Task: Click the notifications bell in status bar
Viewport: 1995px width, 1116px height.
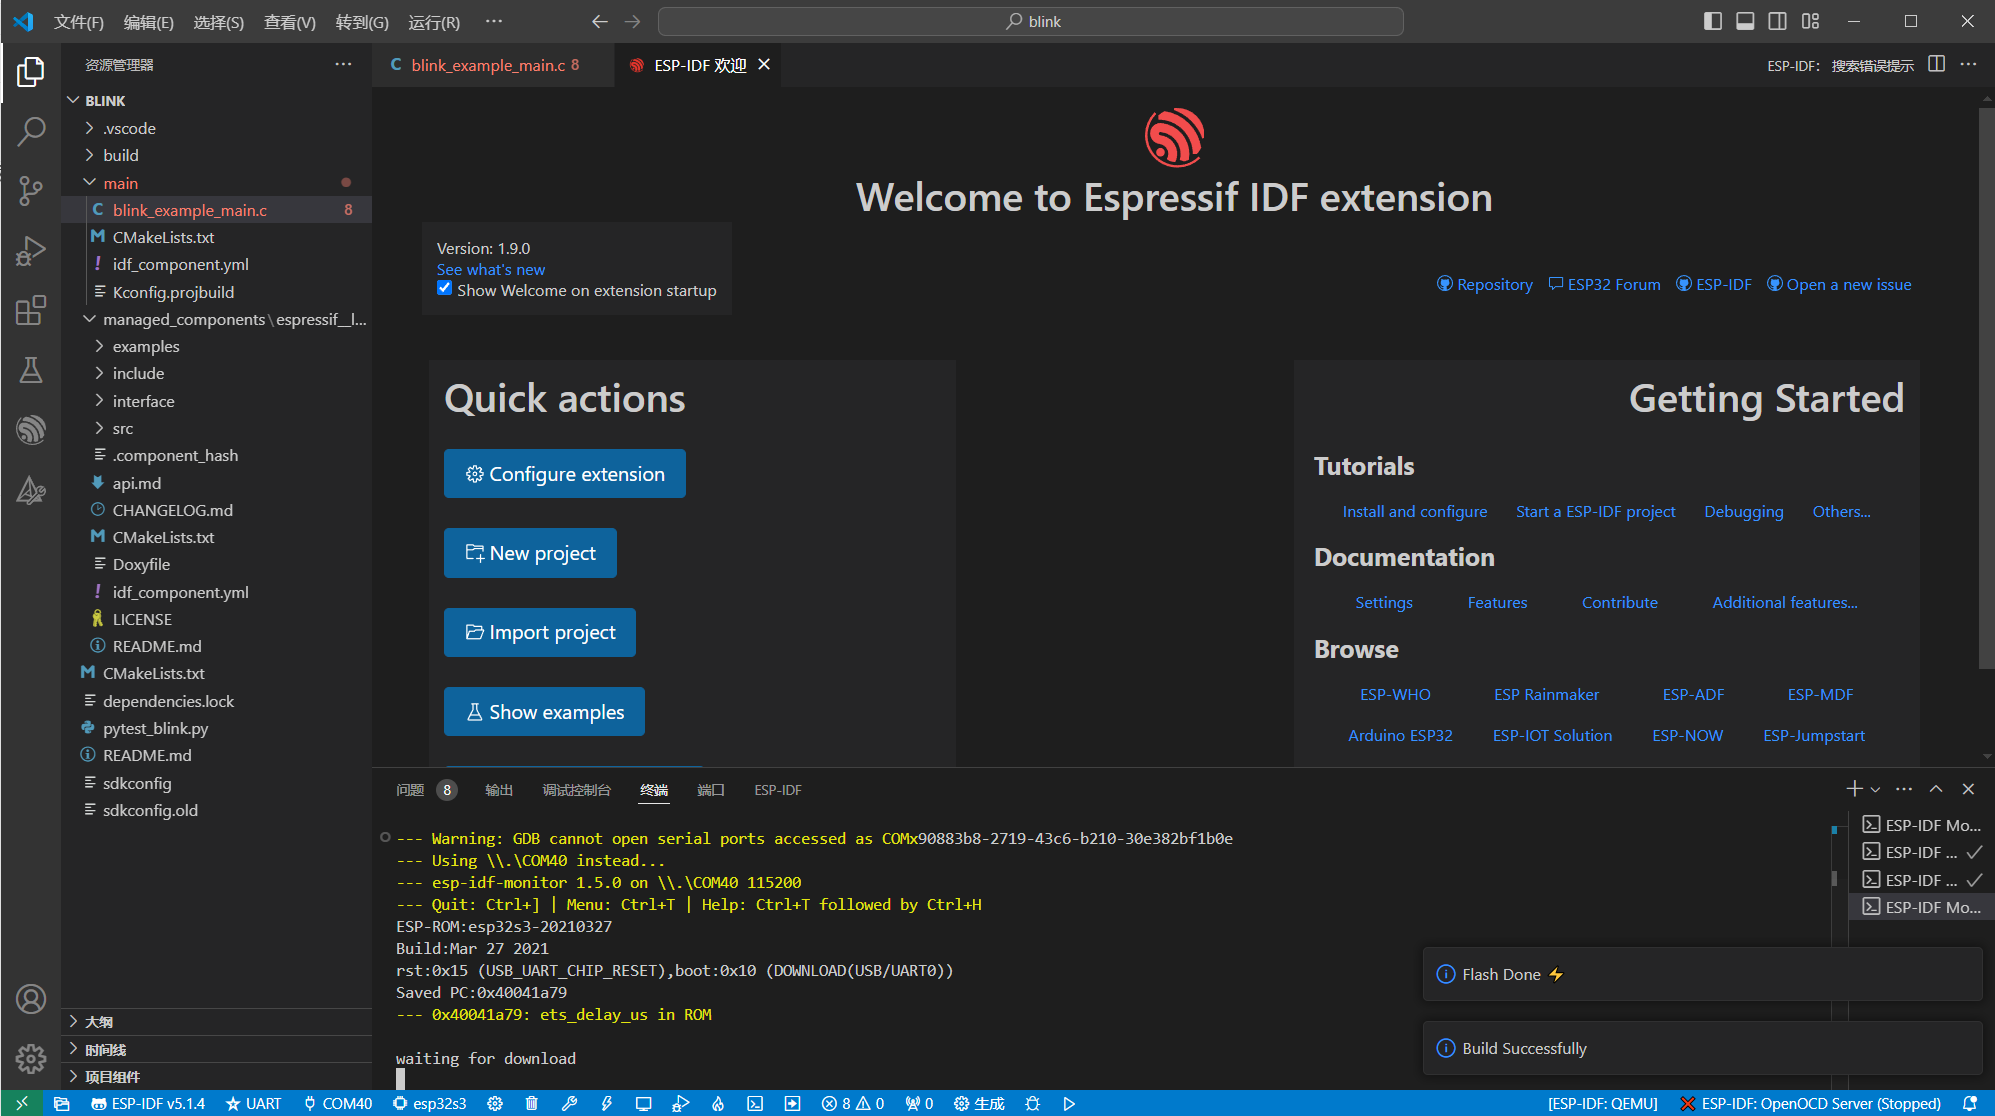Action: (x=1970, y=1103)
